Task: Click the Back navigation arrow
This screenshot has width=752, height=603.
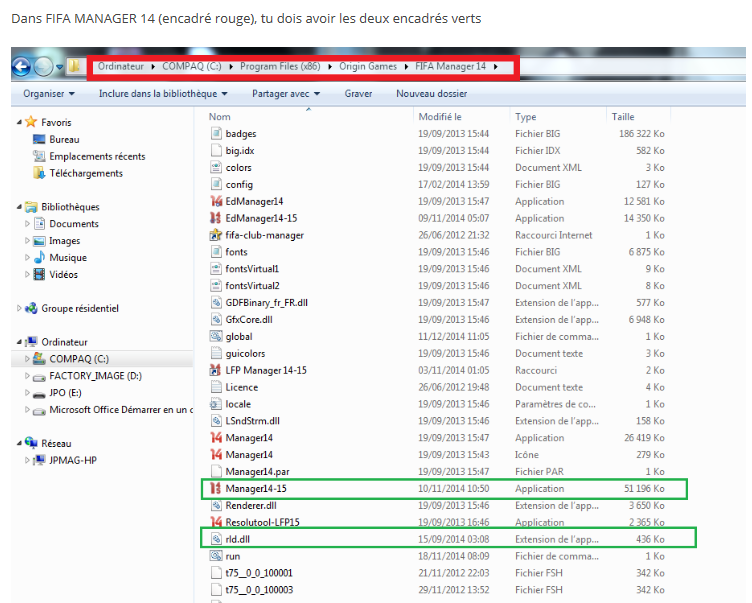Action: click(x=22, y=67)
